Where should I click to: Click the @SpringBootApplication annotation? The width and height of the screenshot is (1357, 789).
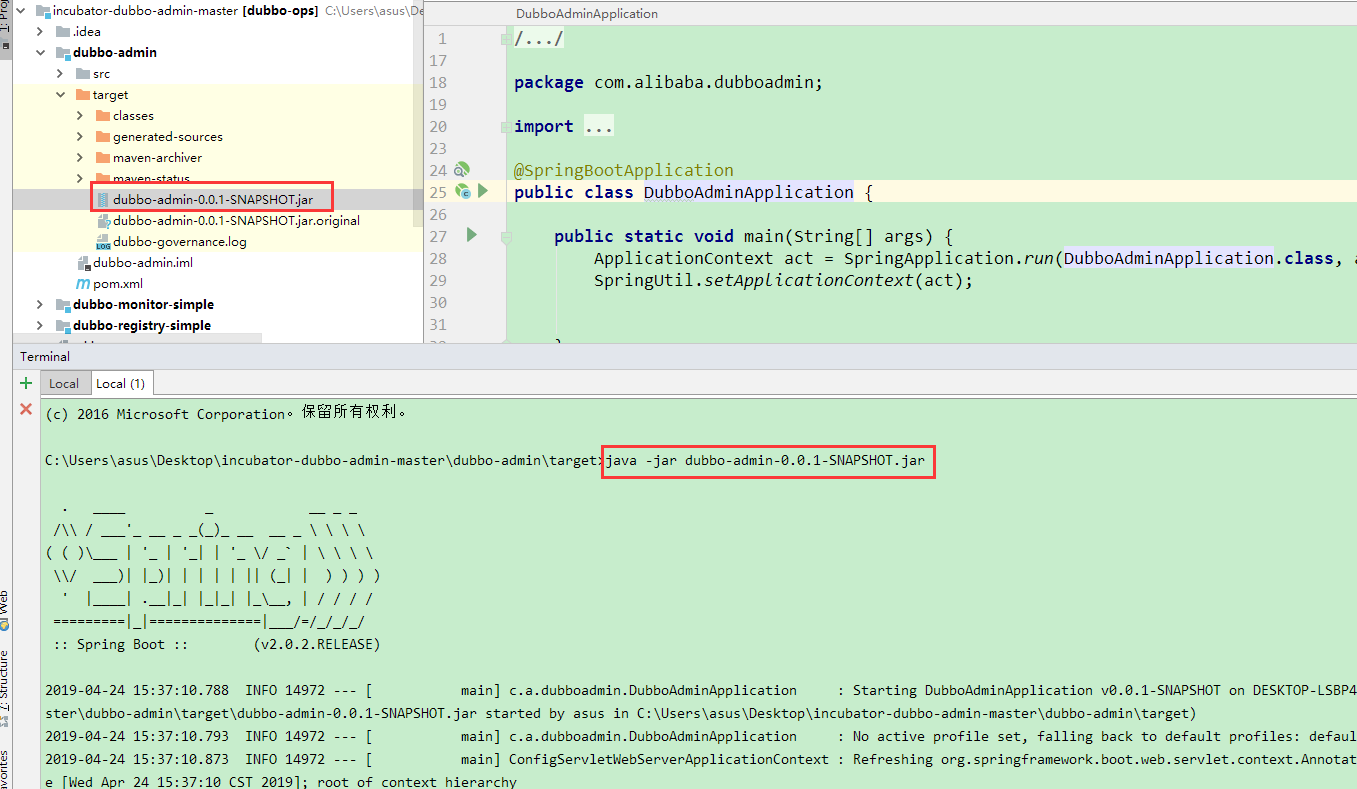tap(624, 171)
